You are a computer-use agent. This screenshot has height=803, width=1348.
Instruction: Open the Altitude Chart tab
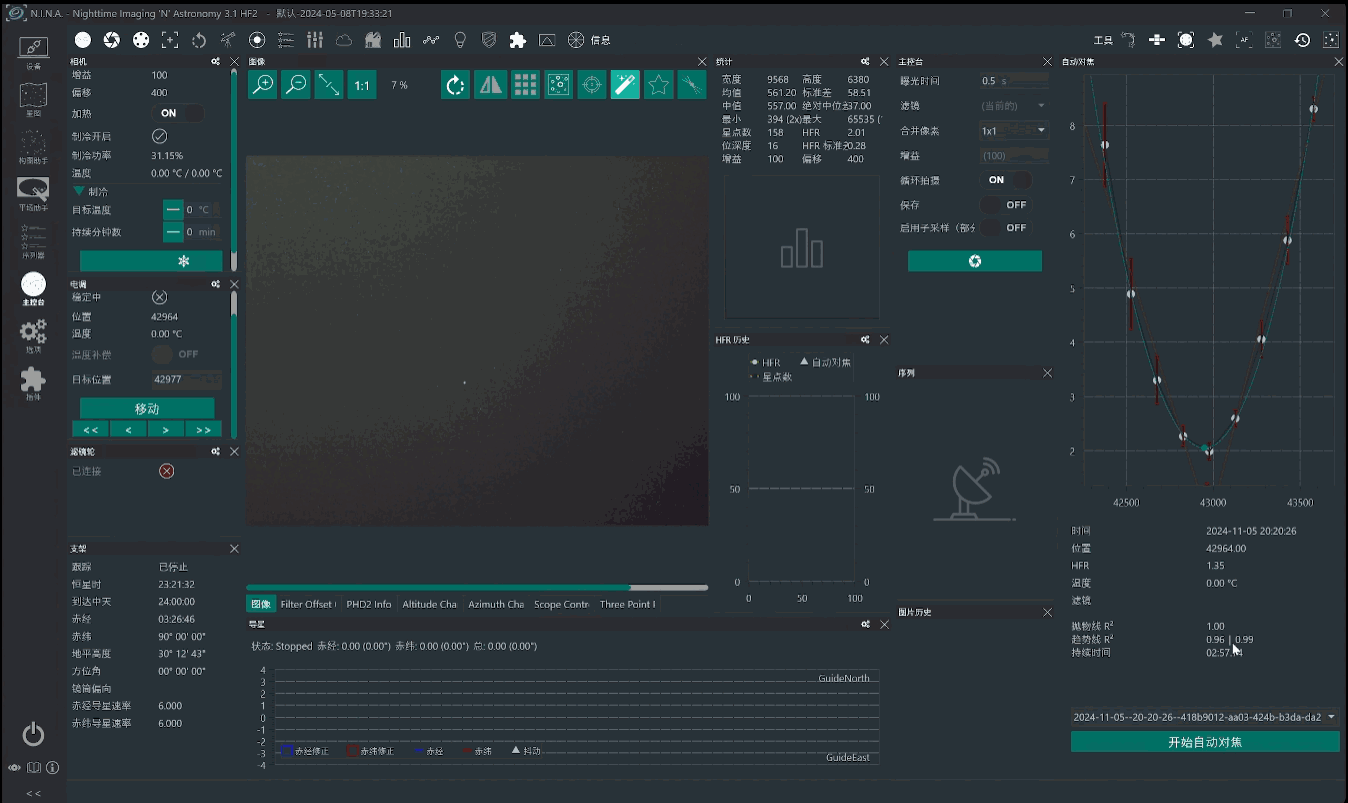(429, 604)
